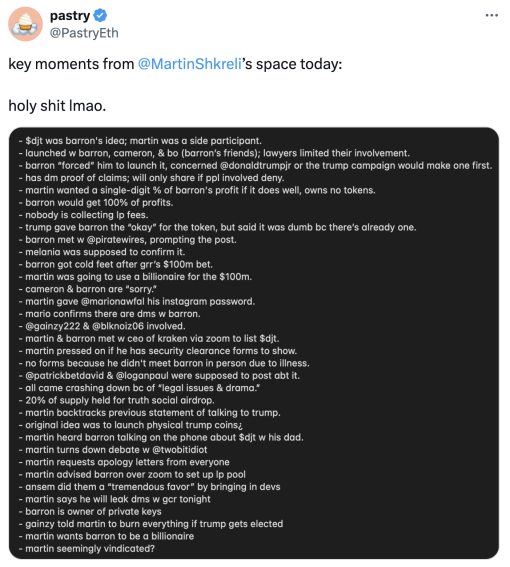Click the blue verified badge beside pastry
The height and width of the screenshot is (567, 510).
(100, 16)
